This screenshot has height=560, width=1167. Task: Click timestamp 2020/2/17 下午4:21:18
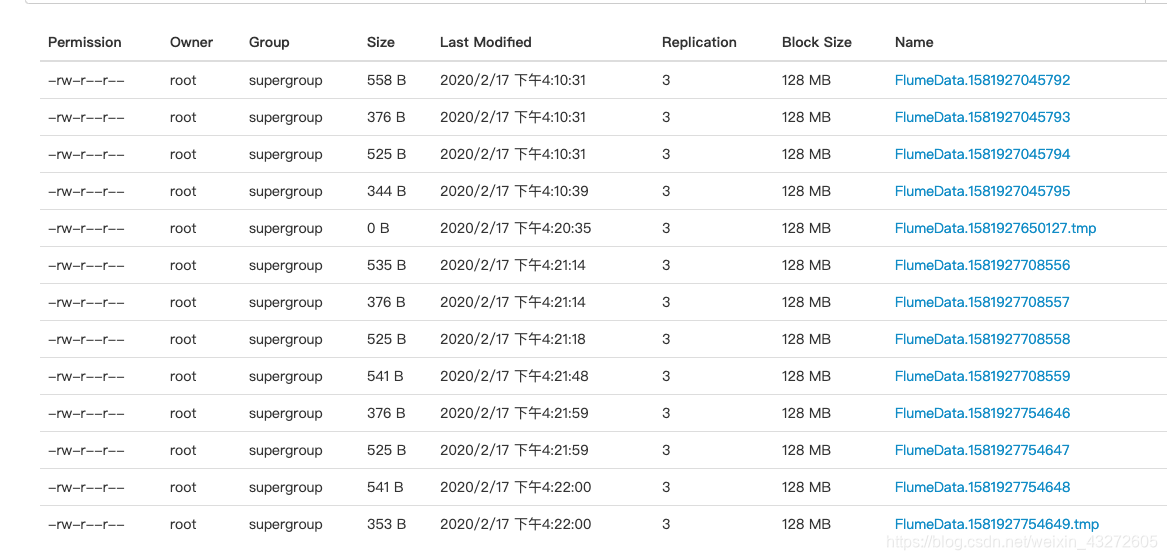point(513,340)
